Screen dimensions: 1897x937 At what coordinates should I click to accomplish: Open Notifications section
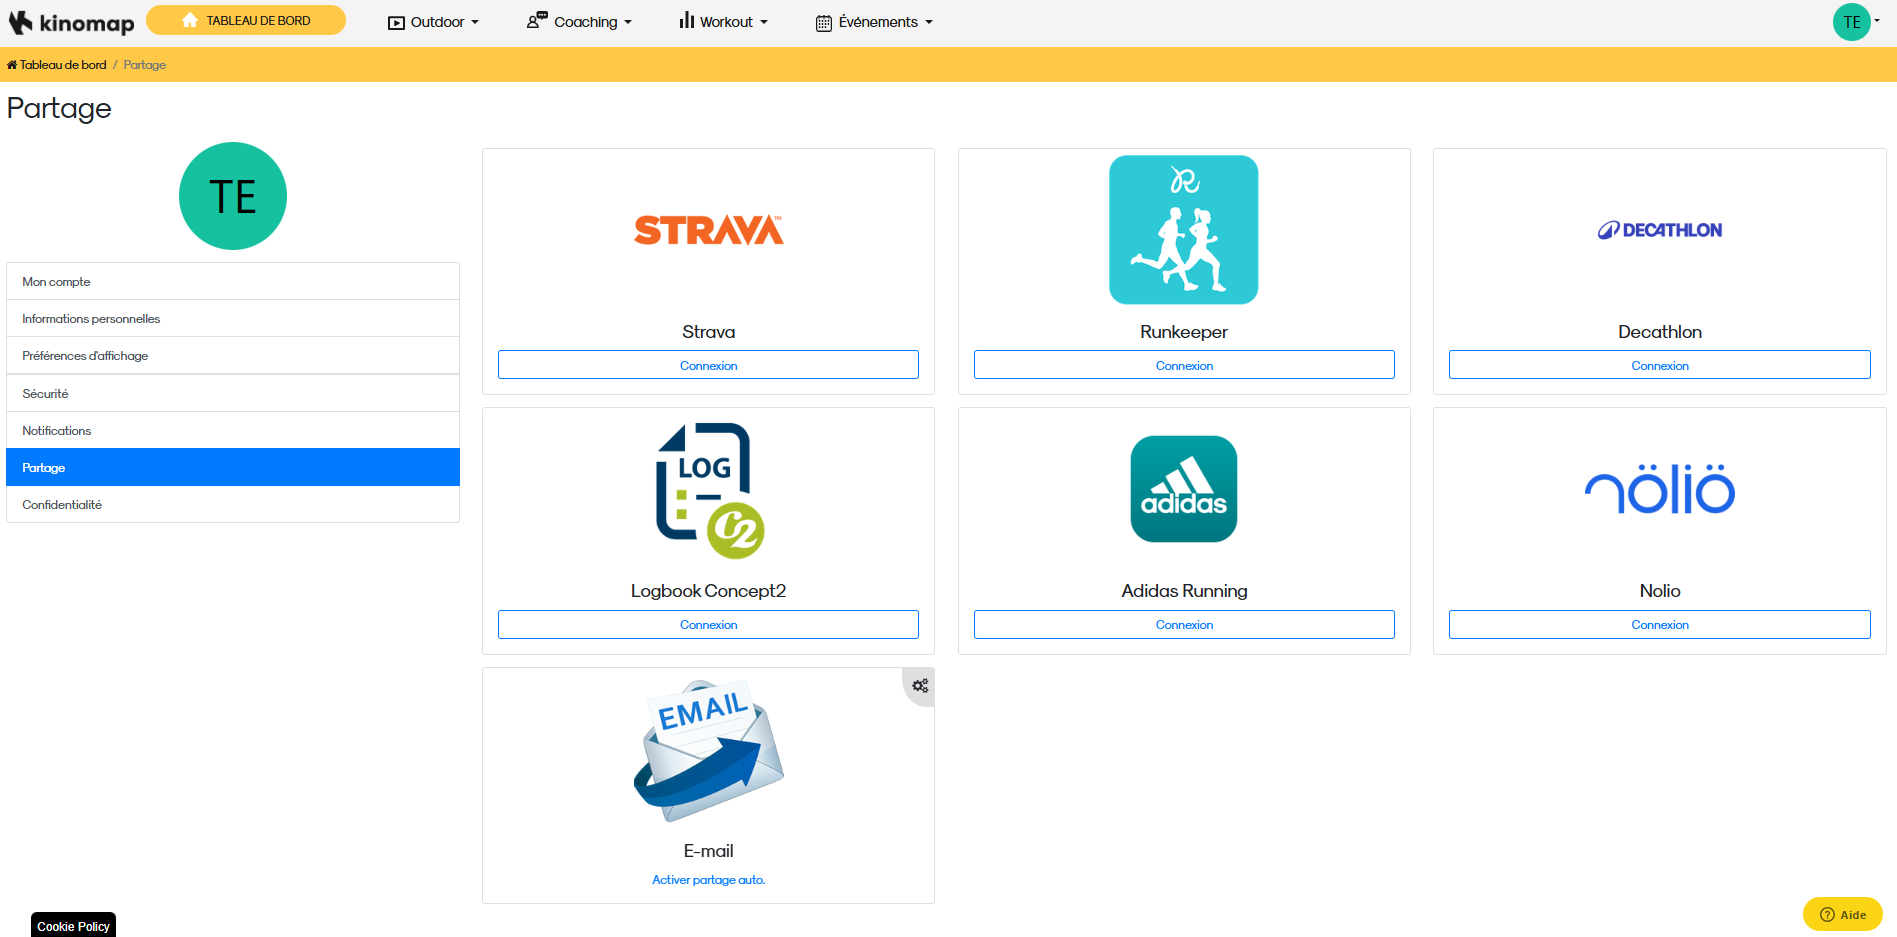click(x=233, y=430)
